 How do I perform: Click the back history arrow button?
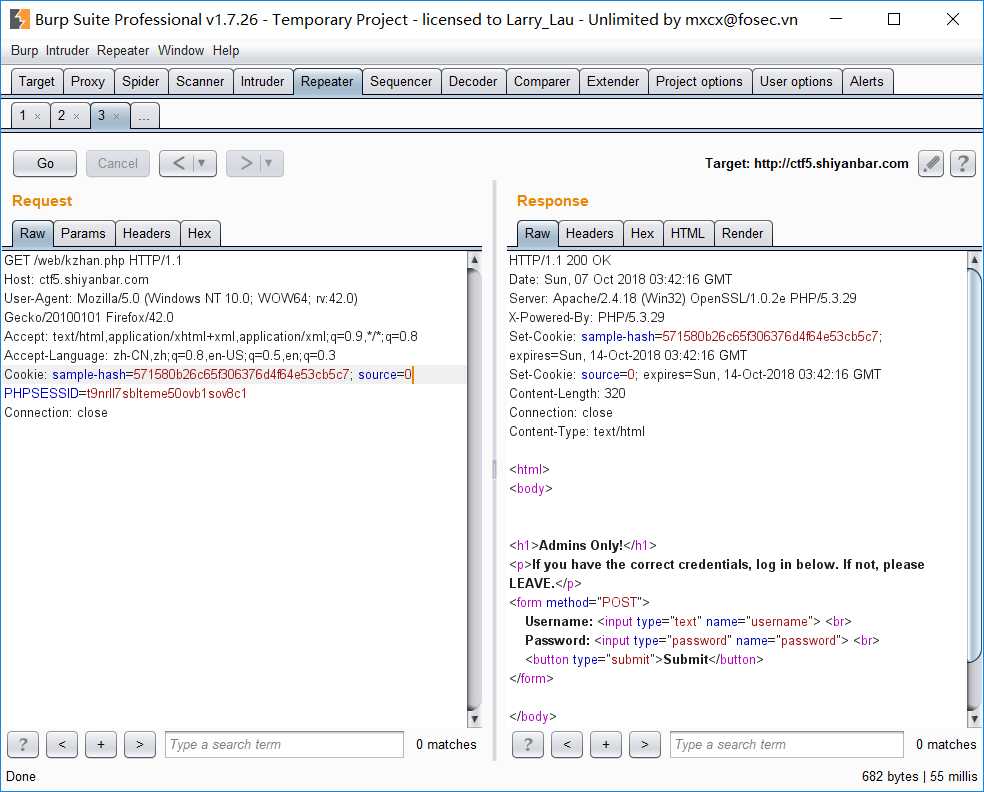coord(178,164)
